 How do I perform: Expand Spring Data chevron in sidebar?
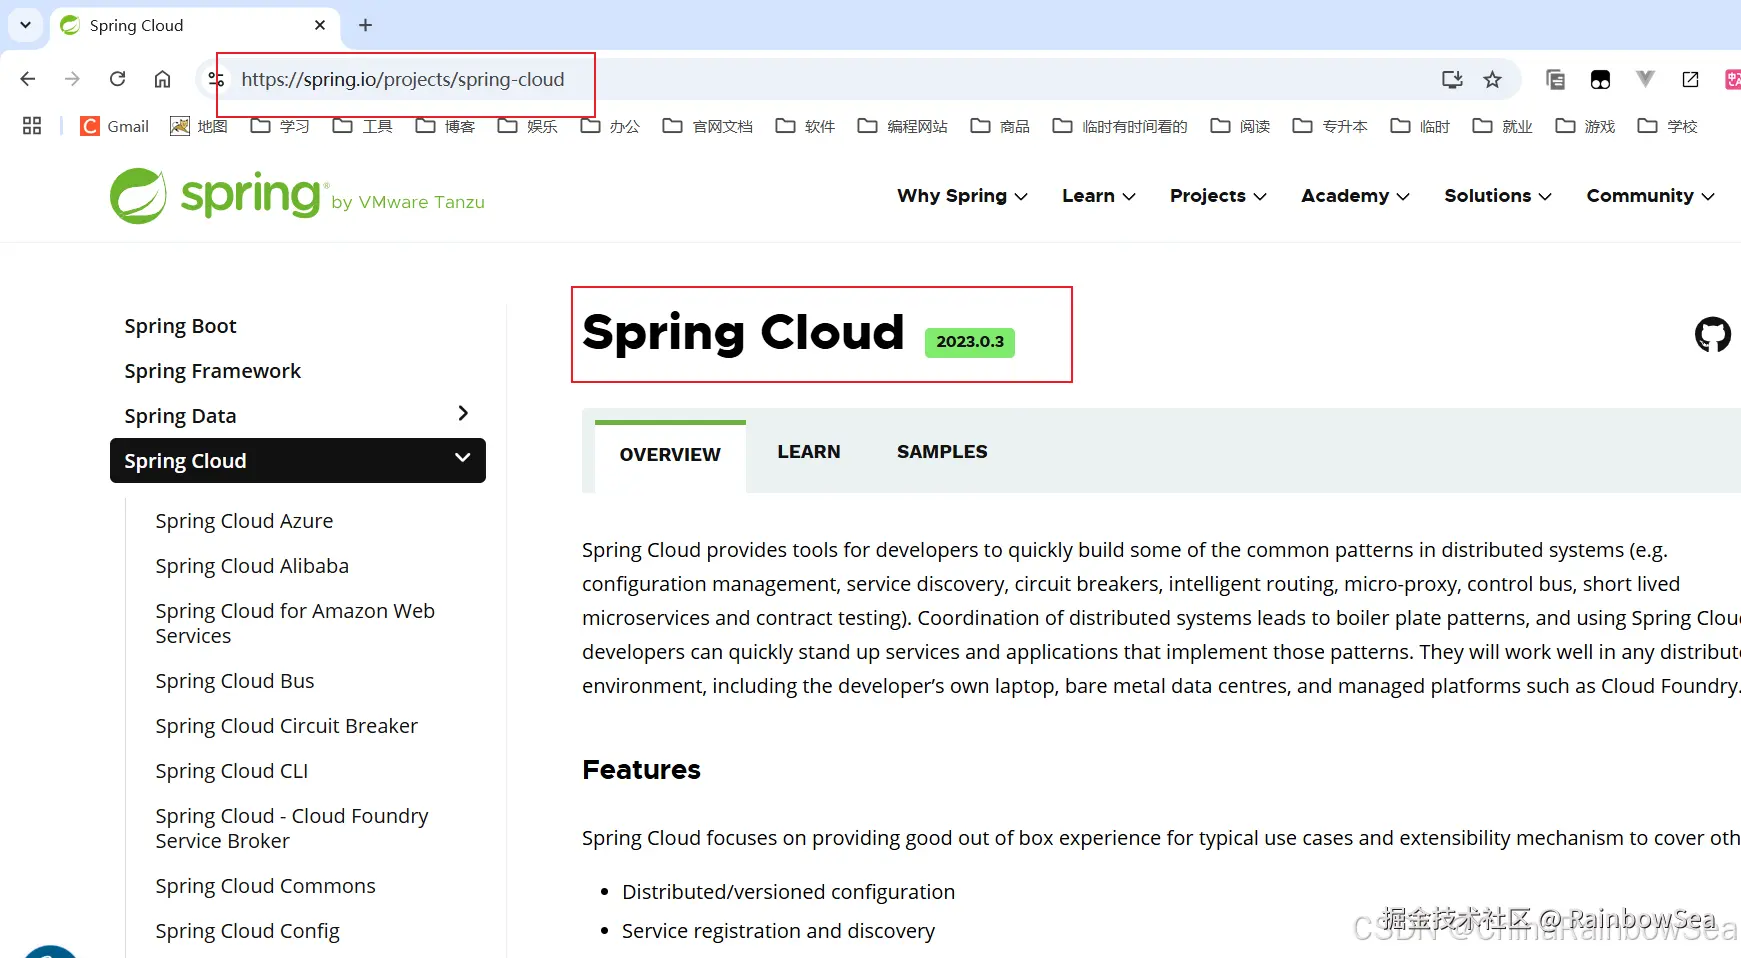click(463, 413)
